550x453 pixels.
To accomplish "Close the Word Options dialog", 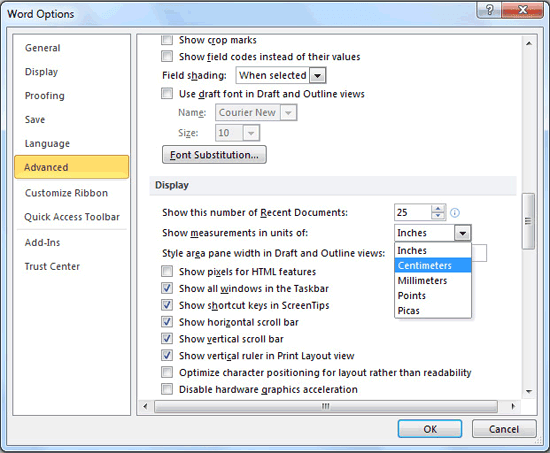I will [x=523, y=9].
